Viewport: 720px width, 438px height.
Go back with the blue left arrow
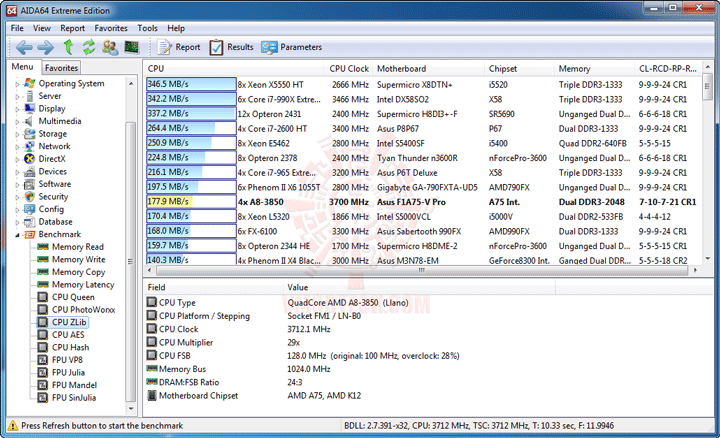click(24, 47)
